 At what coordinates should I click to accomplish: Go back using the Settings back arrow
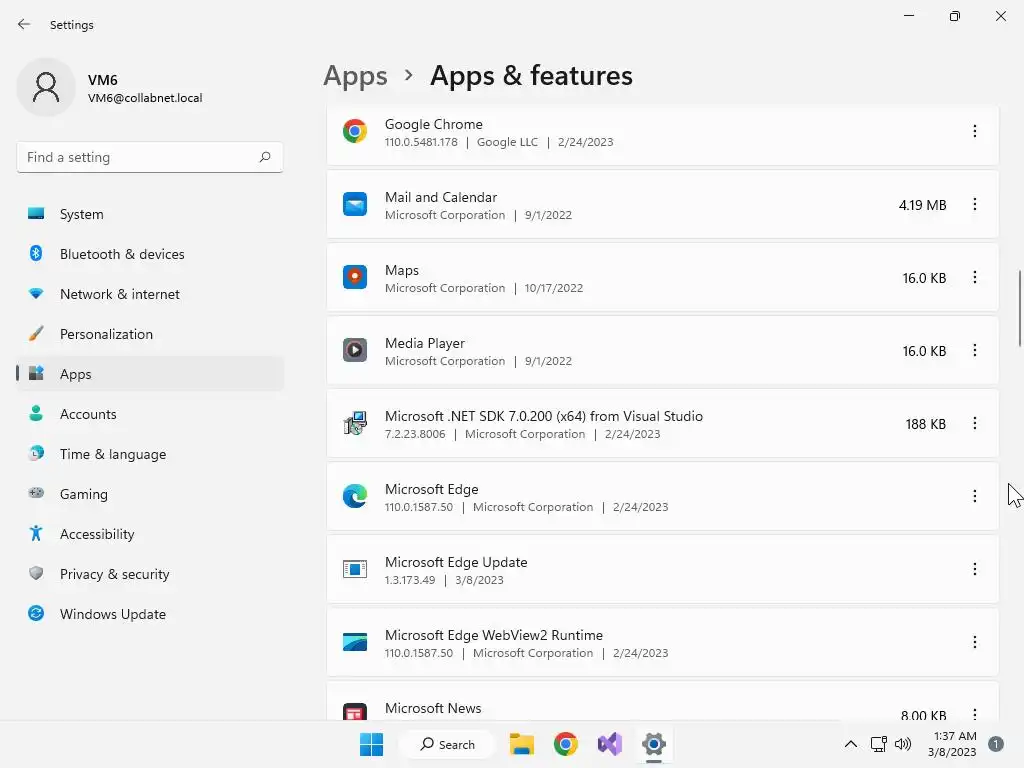[x=24, y=24]
